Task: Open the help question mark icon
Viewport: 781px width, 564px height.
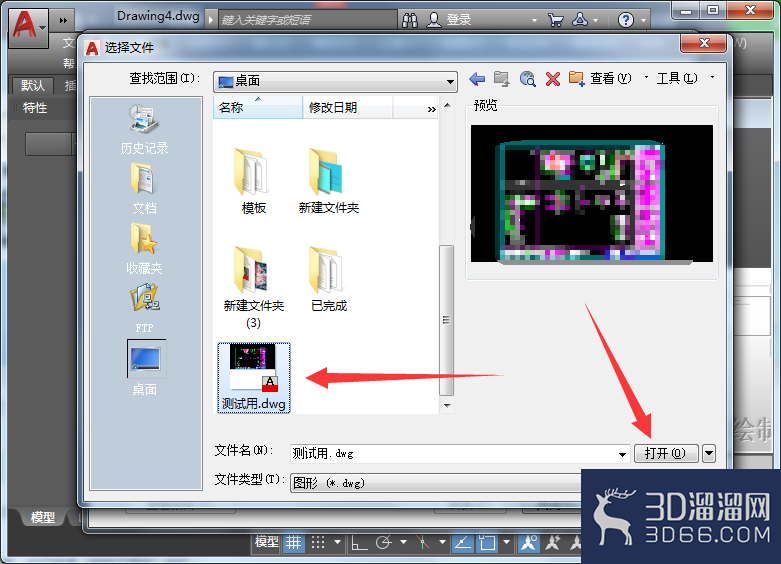Action: (x=626, y=20)
